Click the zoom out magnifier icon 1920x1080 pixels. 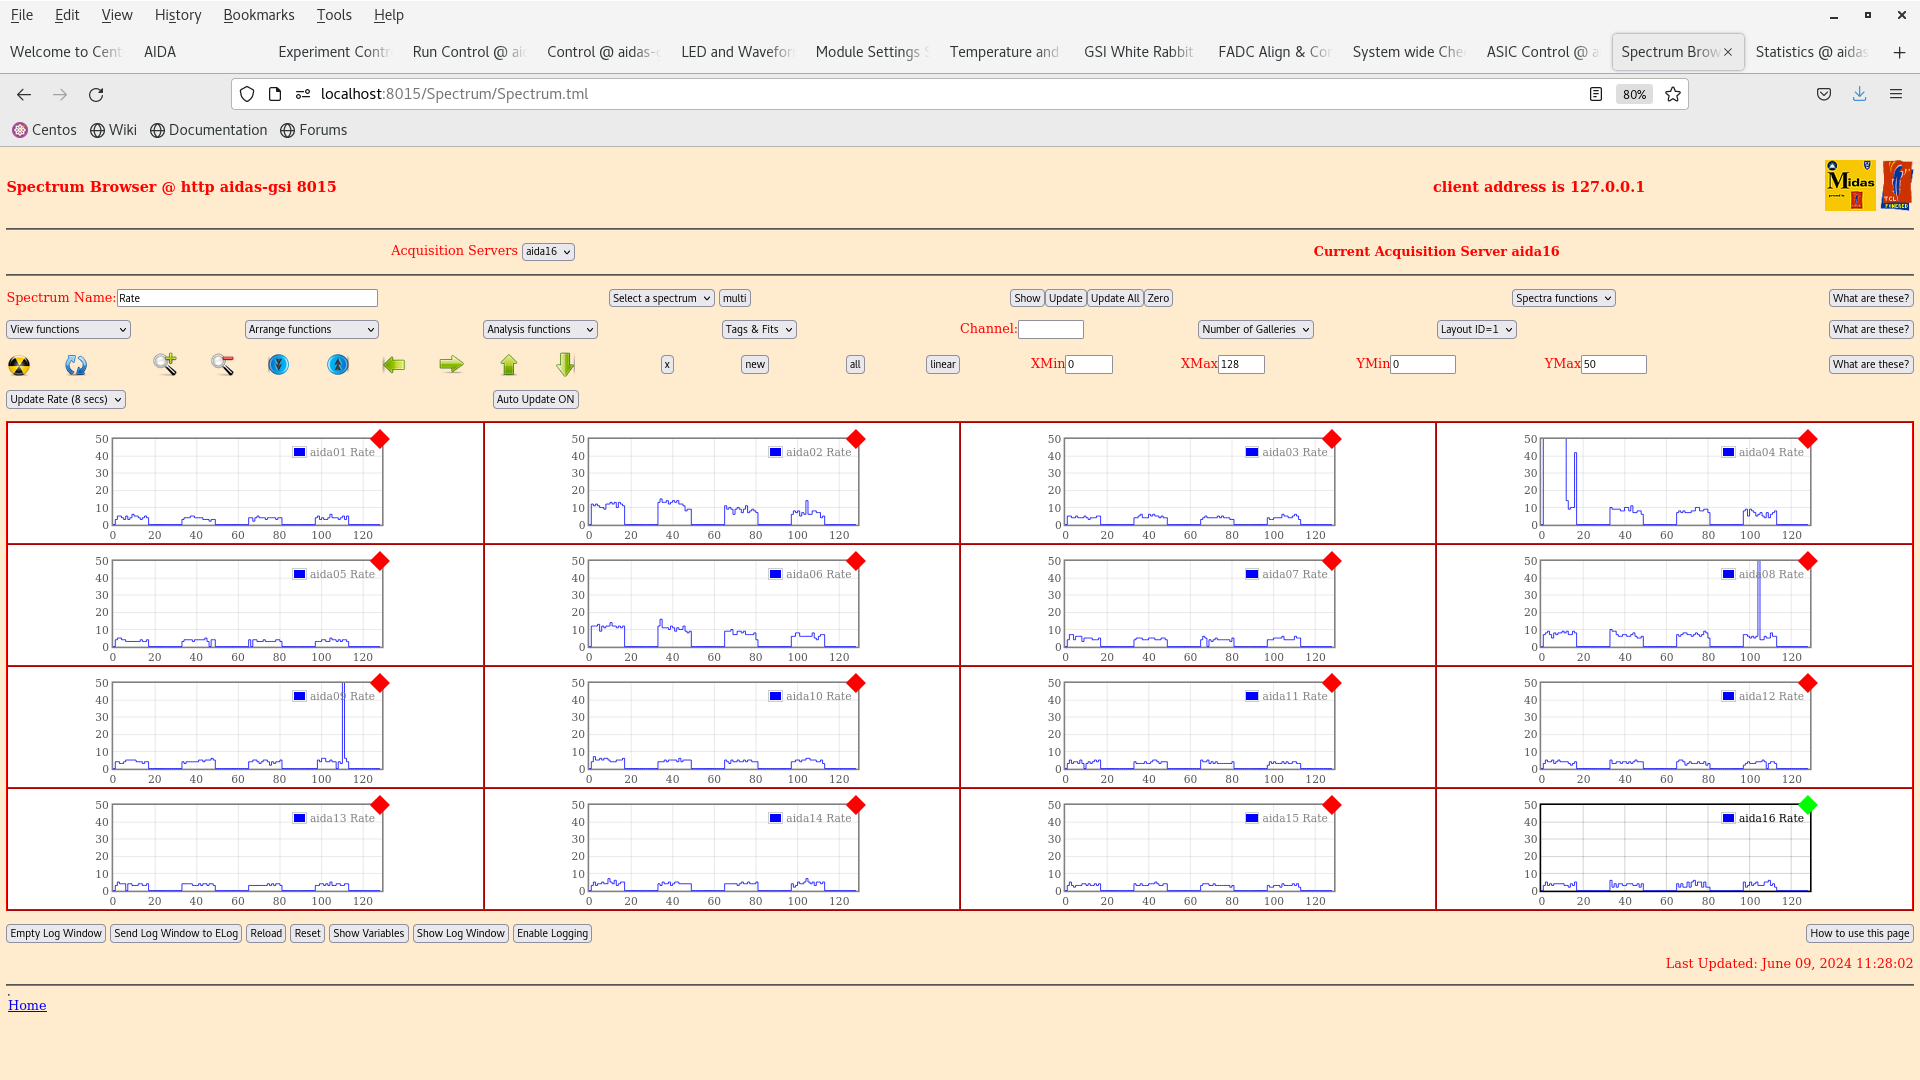coord(222,365)
